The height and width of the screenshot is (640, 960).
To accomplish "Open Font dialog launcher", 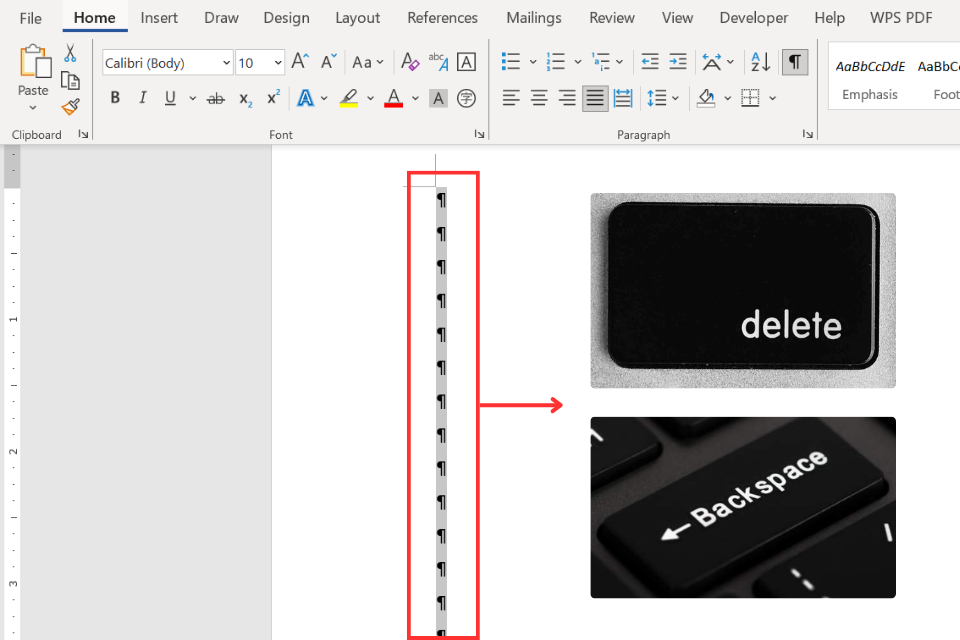I will tap(479, 134).
